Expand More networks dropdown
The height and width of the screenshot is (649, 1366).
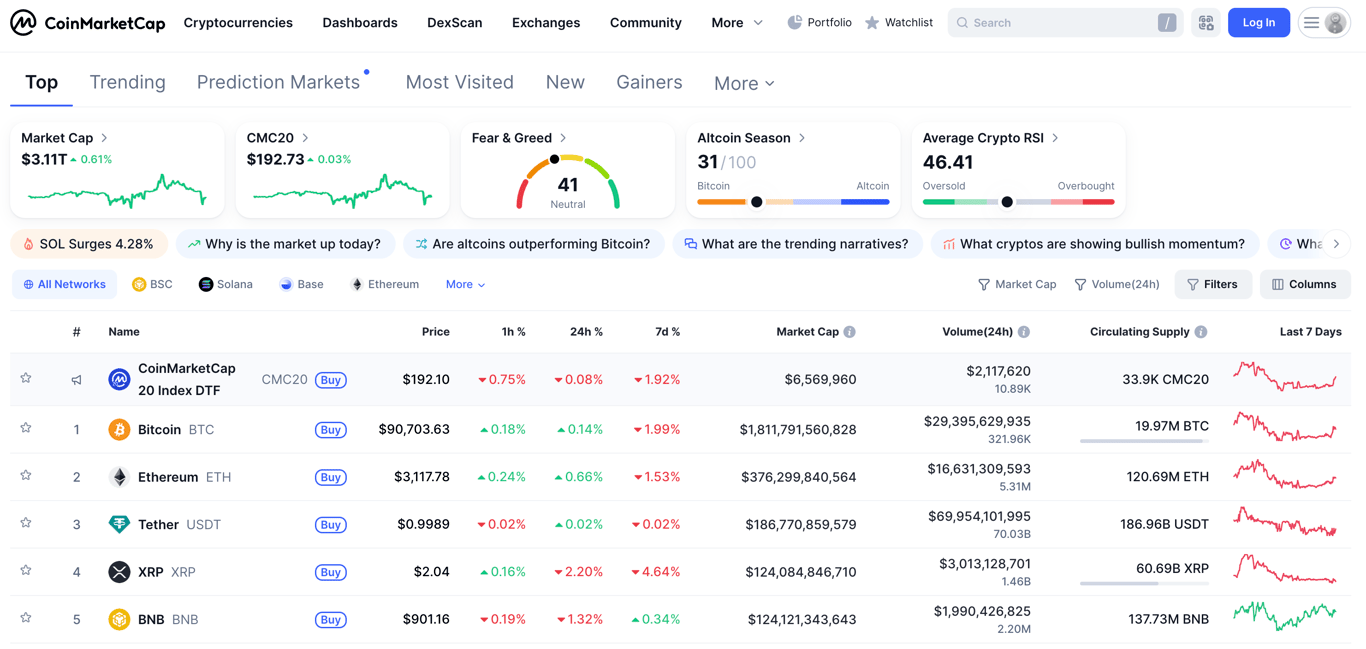click(x=465, y=284)
